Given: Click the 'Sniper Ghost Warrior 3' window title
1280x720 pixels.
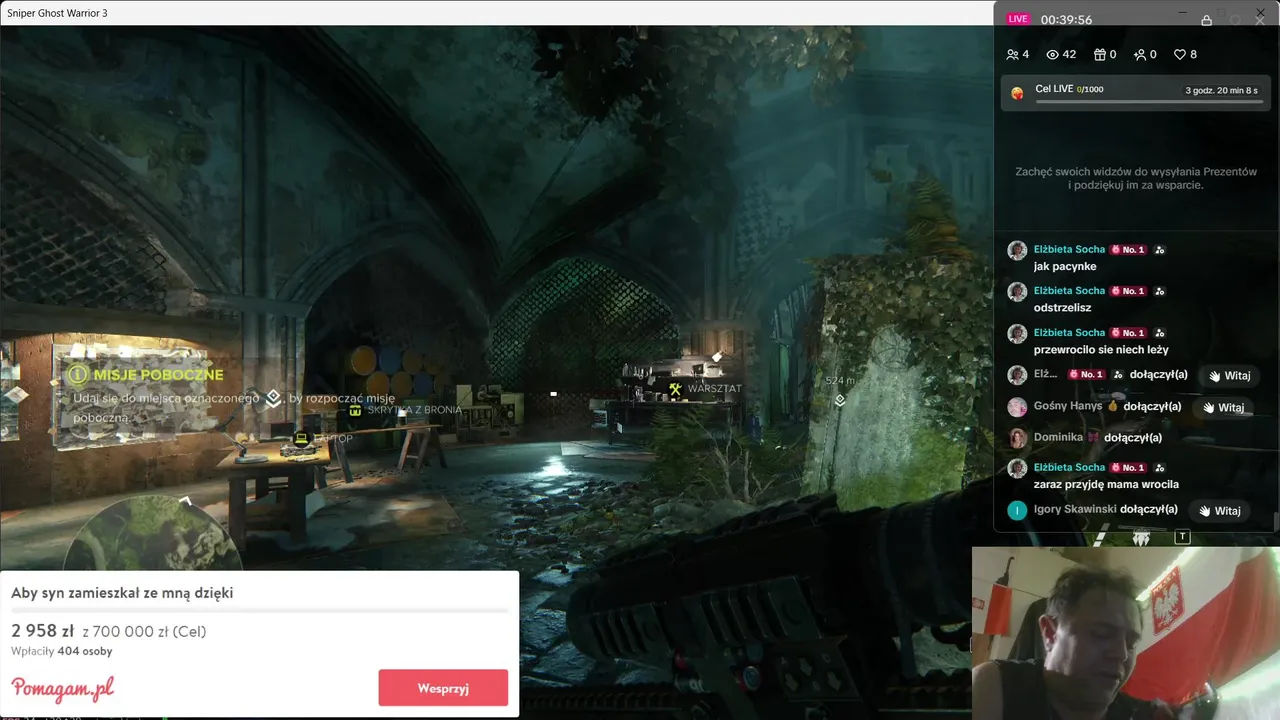Looking at the screenshot, I should click(x=57, y=13).
